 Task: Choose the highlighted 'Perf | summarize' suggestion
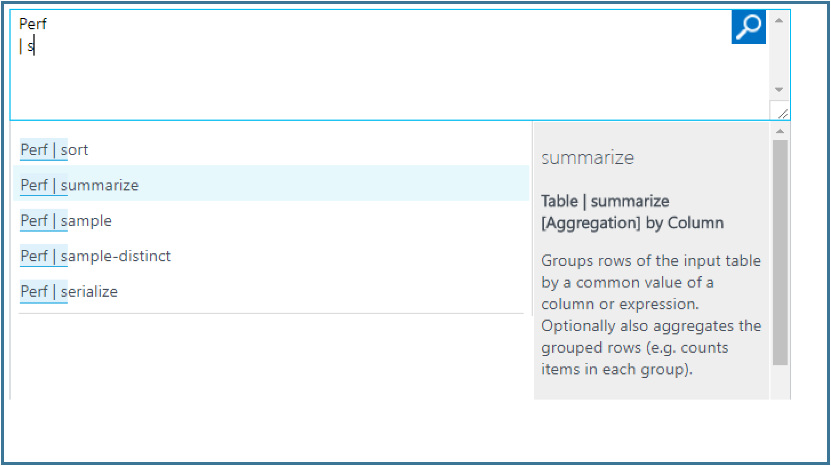click(x=271, y=185)
